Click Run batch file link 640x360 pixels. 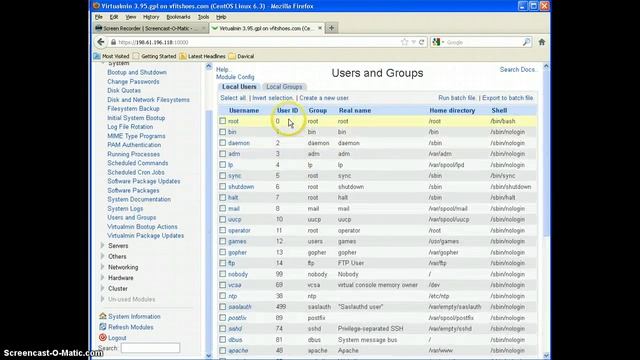pyautogui.click(x=457, y=98)
